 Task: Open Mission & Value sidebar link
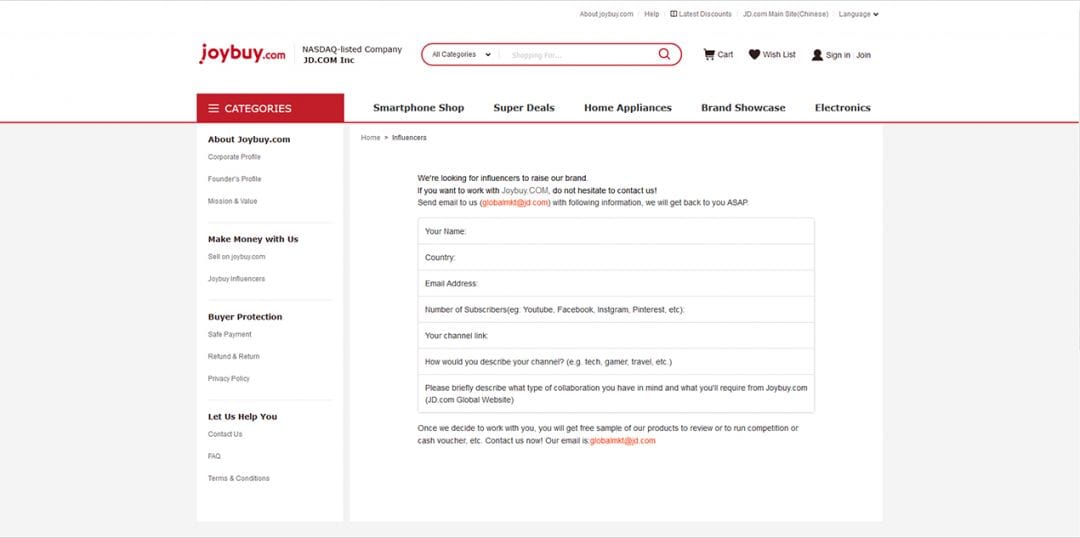coord(232,201)
